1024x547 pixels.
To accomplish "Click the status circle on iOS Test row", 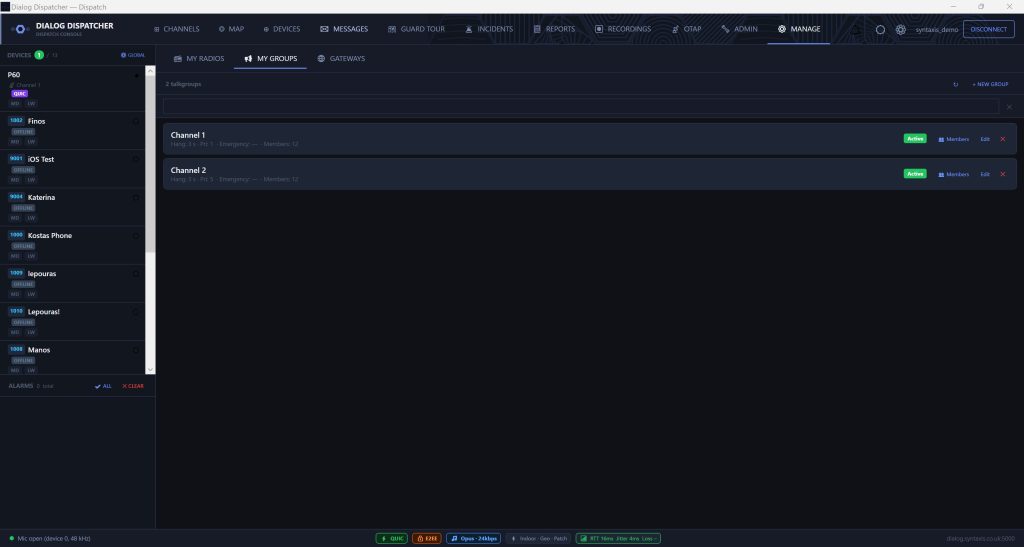I will [x=136, y=159].
